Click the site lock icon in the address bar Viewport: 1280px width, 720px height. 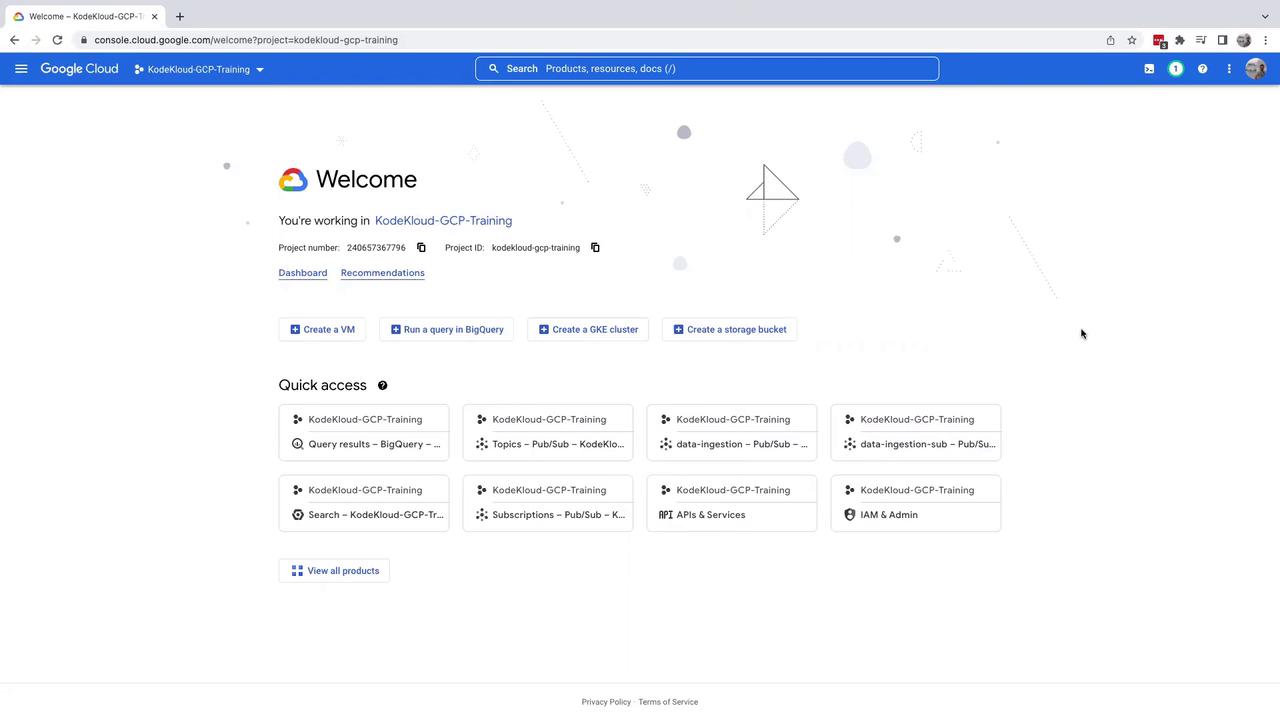(x=85, y=40)
